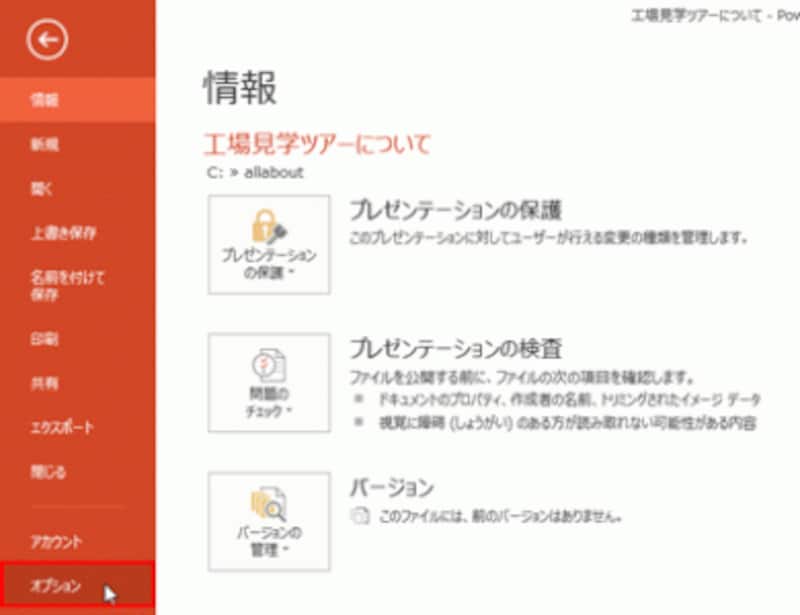Open the プレゼンテーションの保護 dropdown button

(x=269, y=244)
